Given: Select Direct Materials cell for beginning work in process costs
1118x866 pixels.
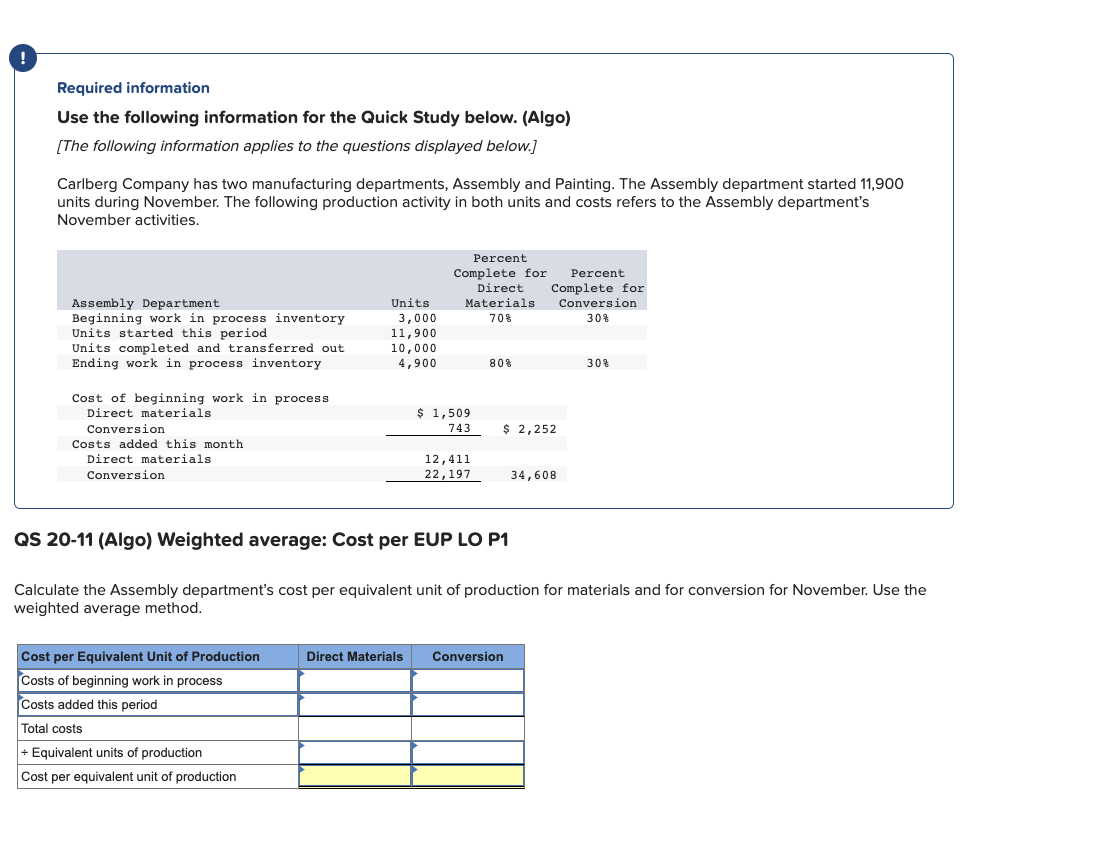Looking at the screenshot, I should pyautogui.click(x=355, y=681).
